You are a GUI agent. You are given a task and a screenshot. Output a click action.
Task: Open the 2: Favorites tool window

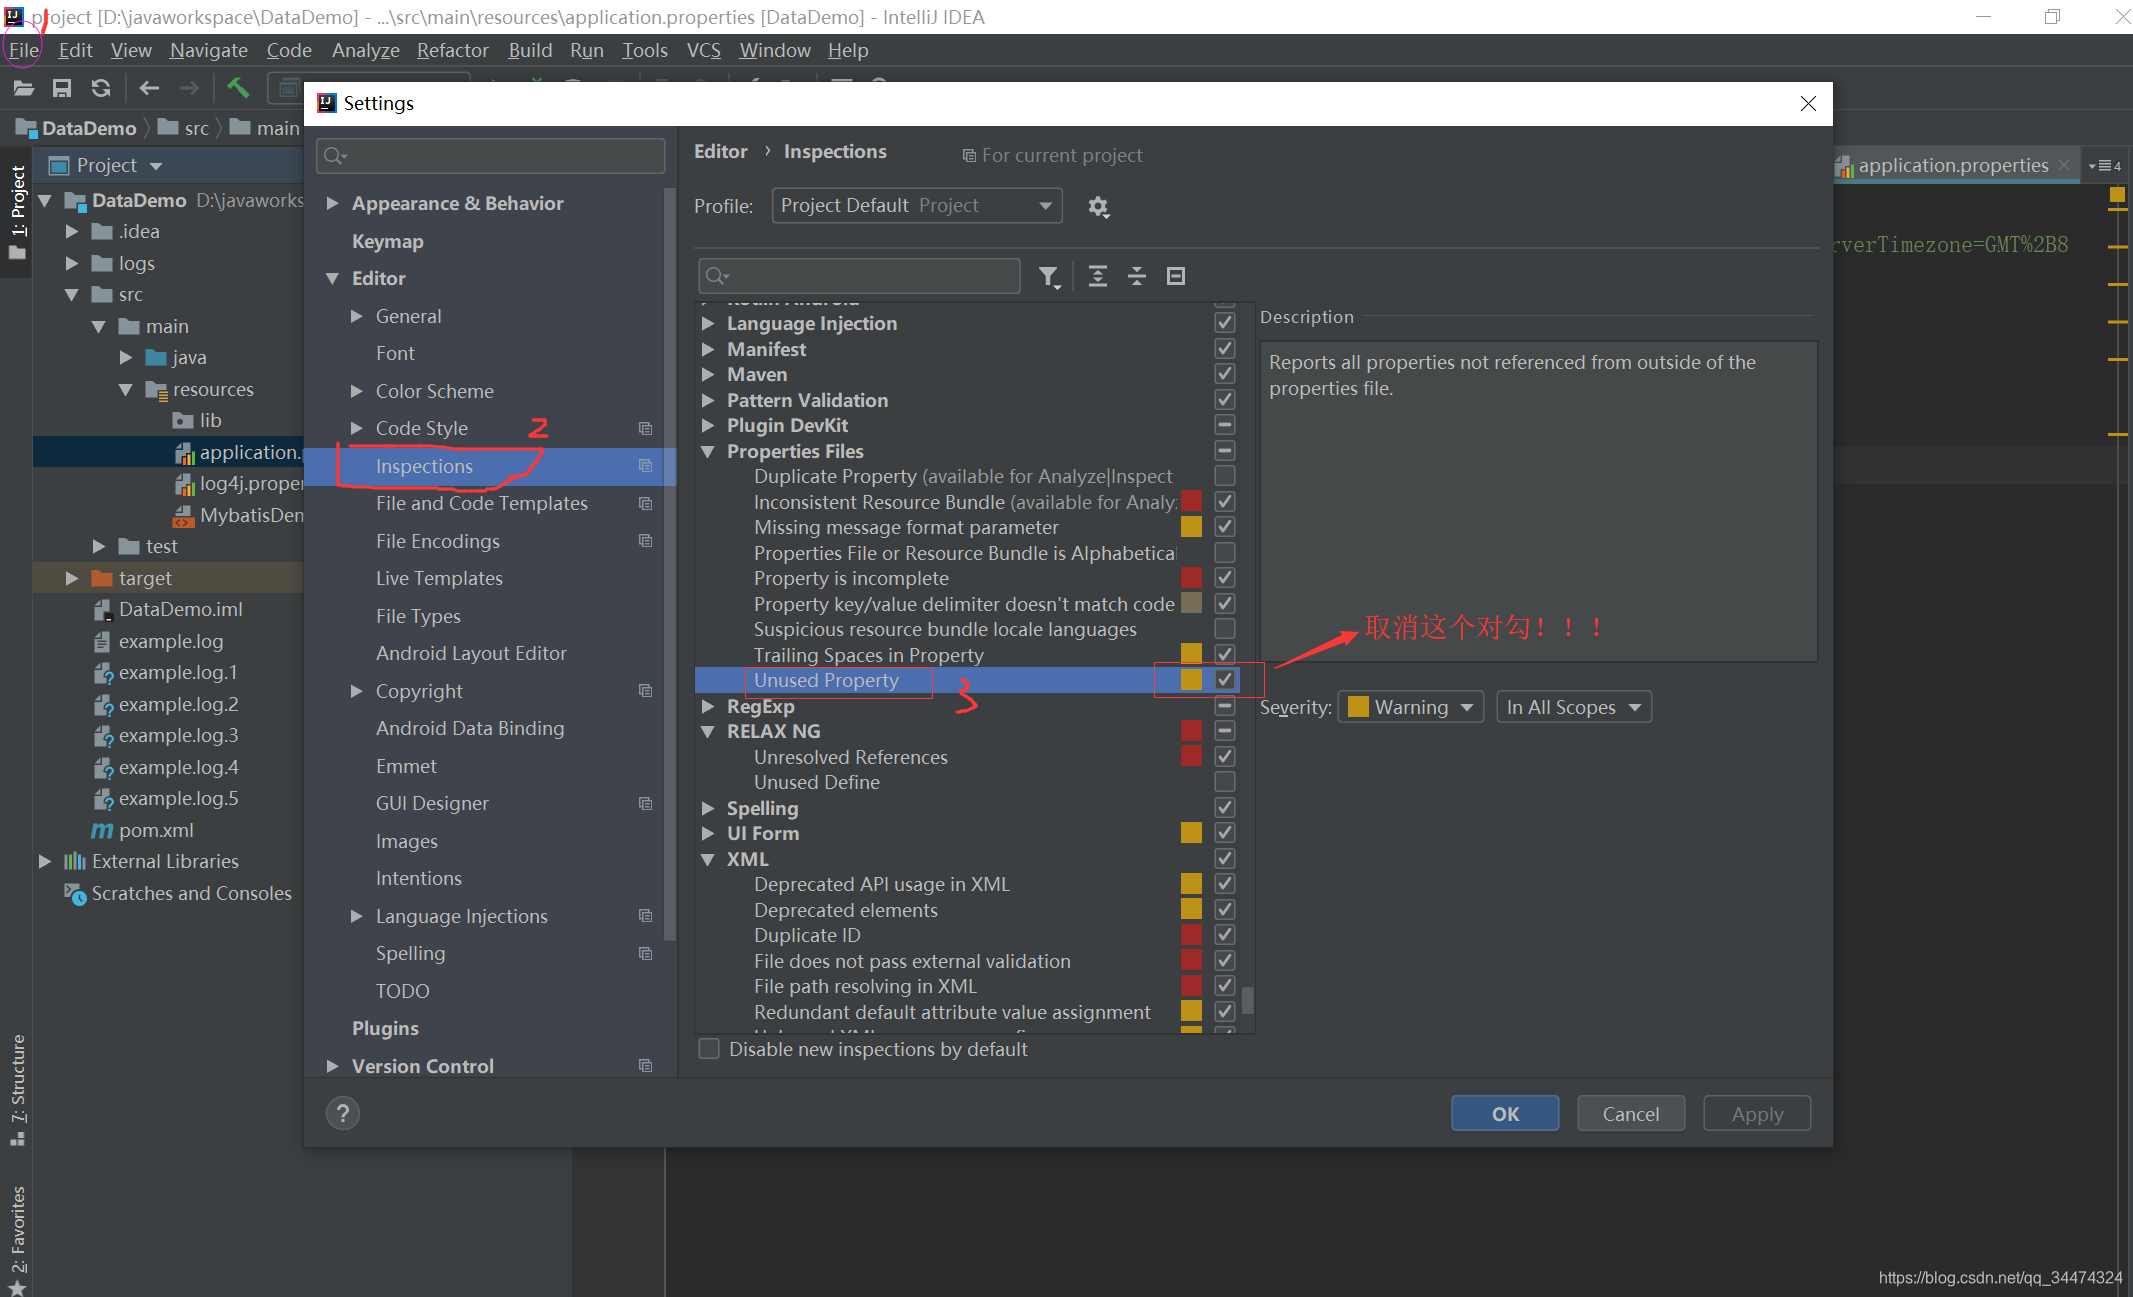pos(17,1240)
